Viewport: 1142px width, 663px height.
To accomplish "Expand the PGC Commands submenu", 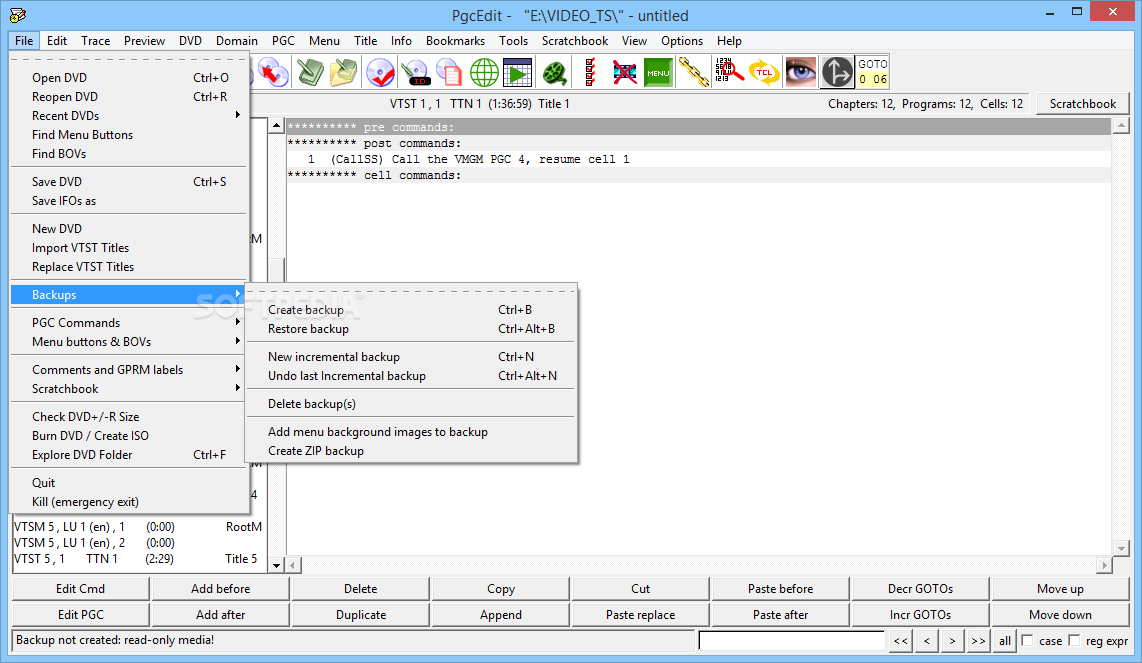I will [129, 323].
